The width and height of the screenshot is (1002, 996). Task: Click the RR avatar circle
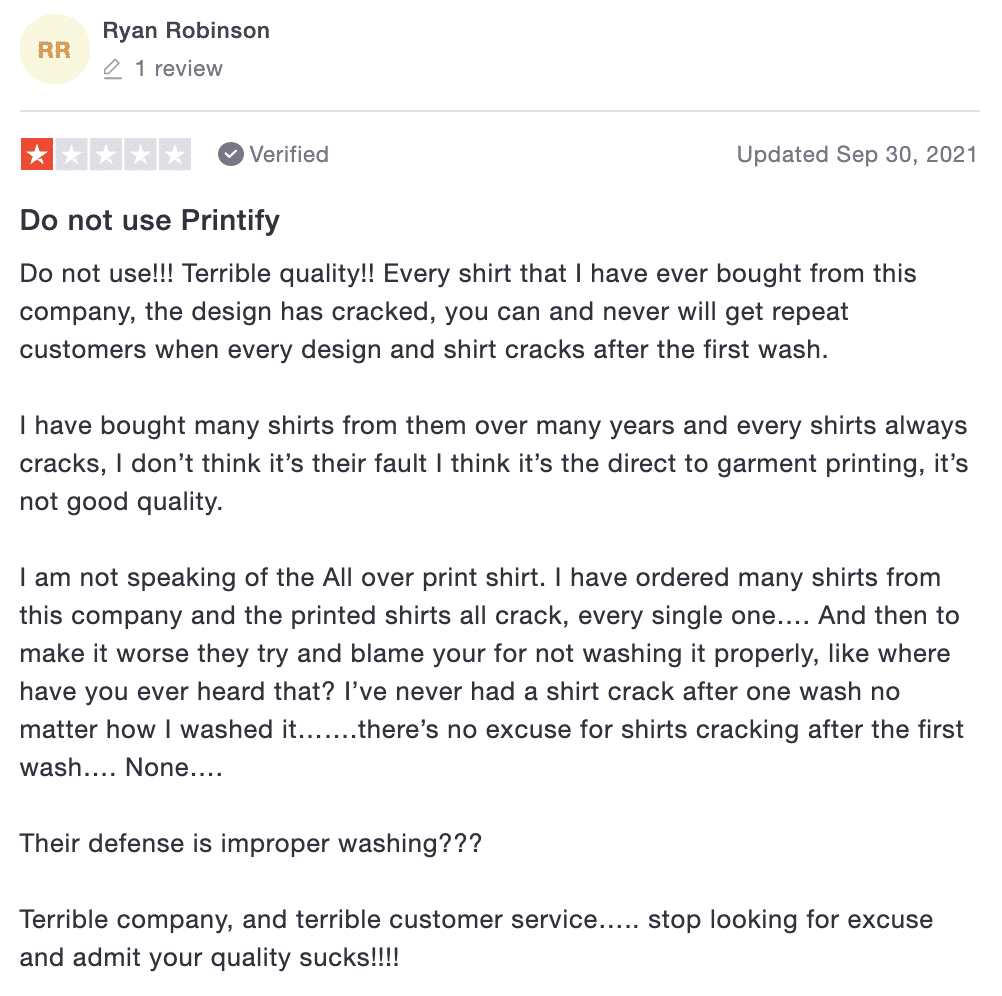point(55,49)
